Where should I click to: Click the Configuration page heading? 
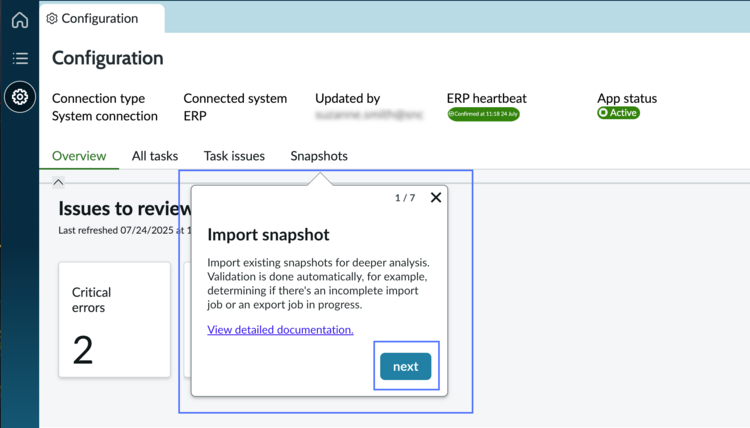pyautogui.click(x=108, y=58)
